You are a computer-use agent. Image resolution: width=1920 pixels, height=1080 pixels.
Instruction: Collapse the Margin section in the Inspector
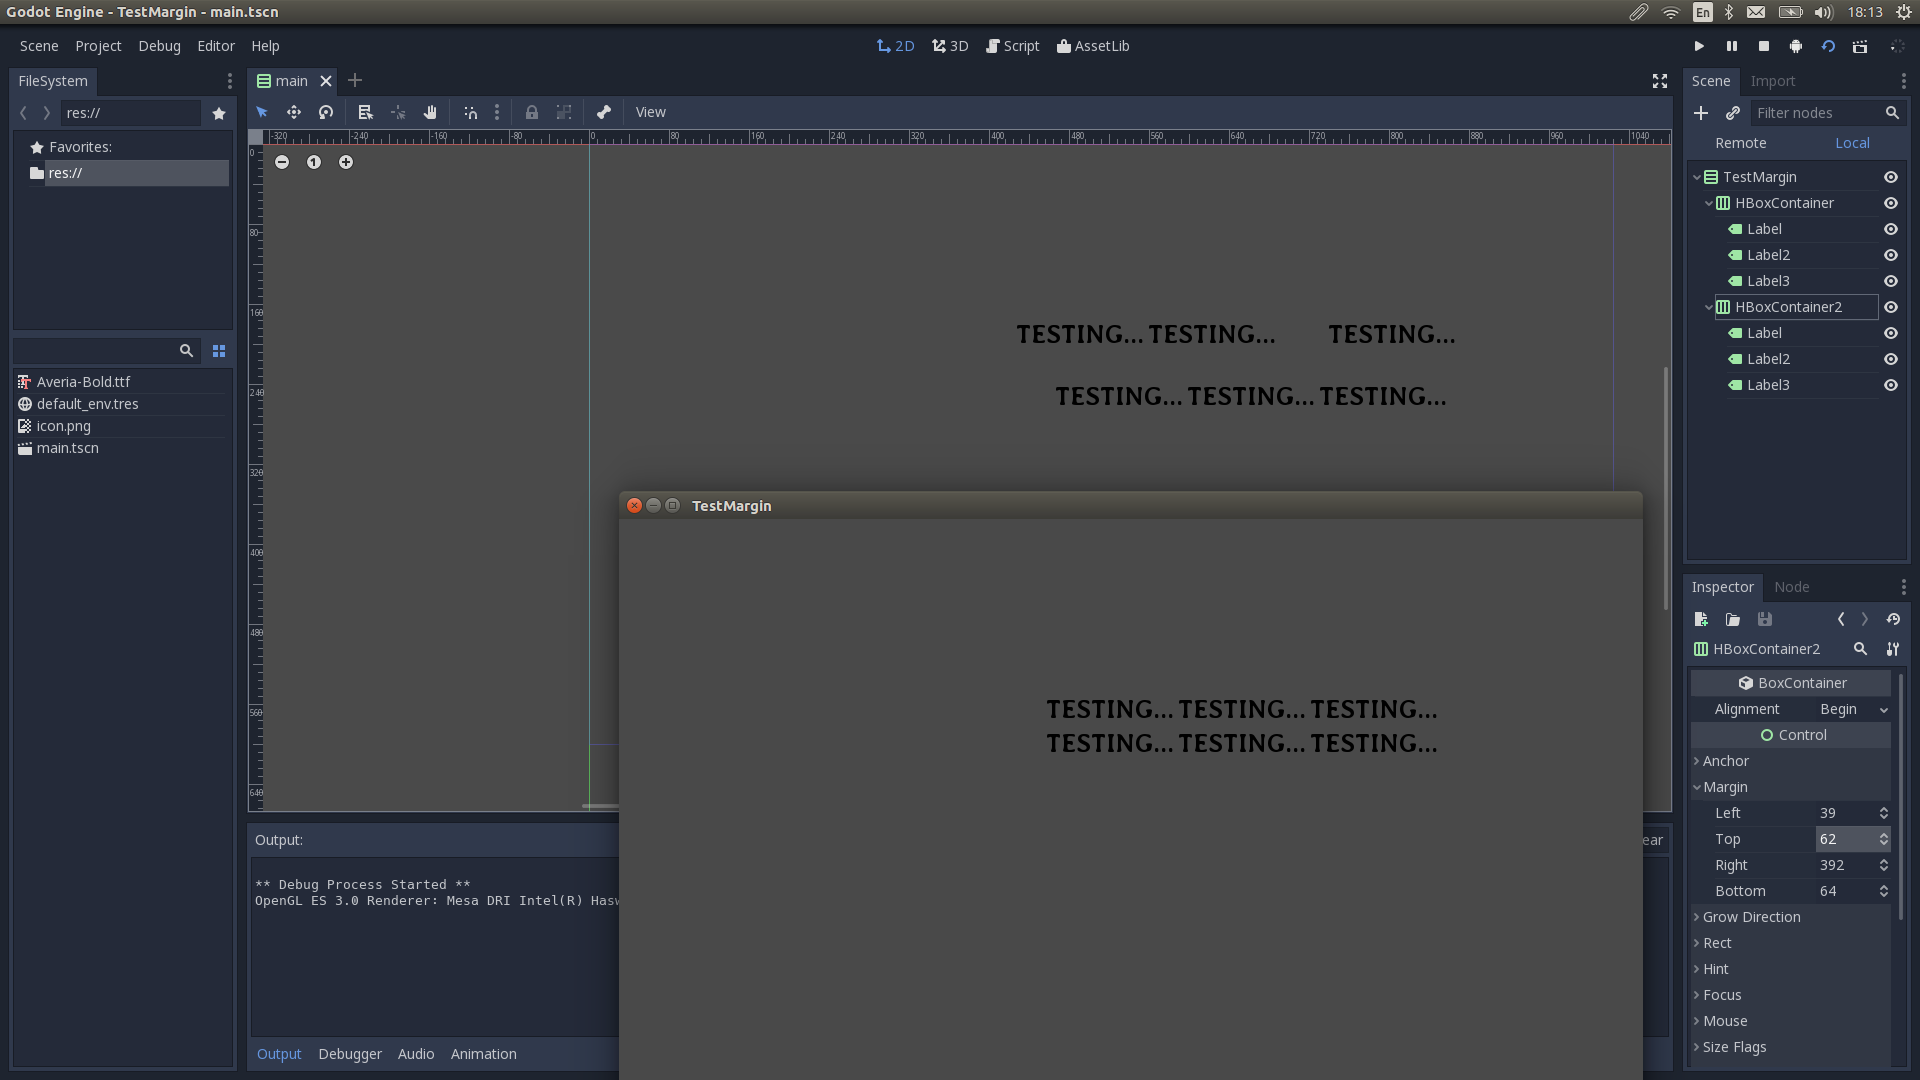1697,787
